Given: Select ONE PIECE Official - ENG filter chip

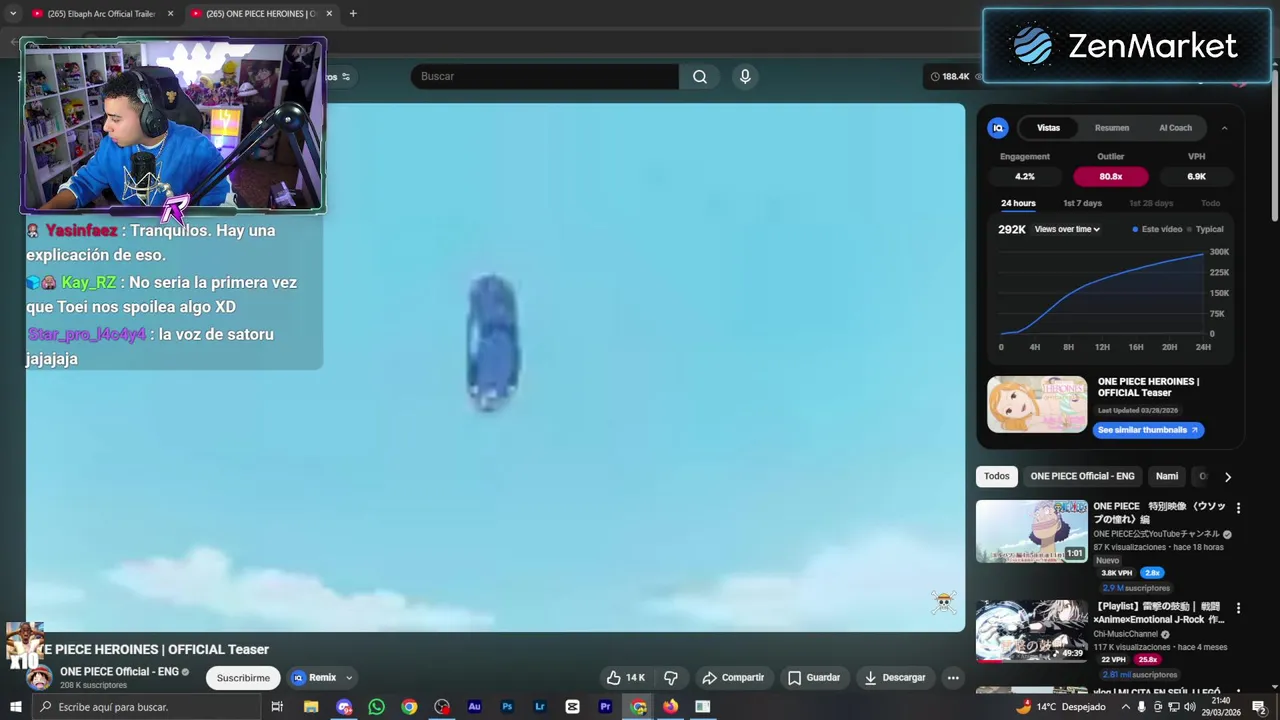Looking at the screenshot, I should click(1082, 477).
